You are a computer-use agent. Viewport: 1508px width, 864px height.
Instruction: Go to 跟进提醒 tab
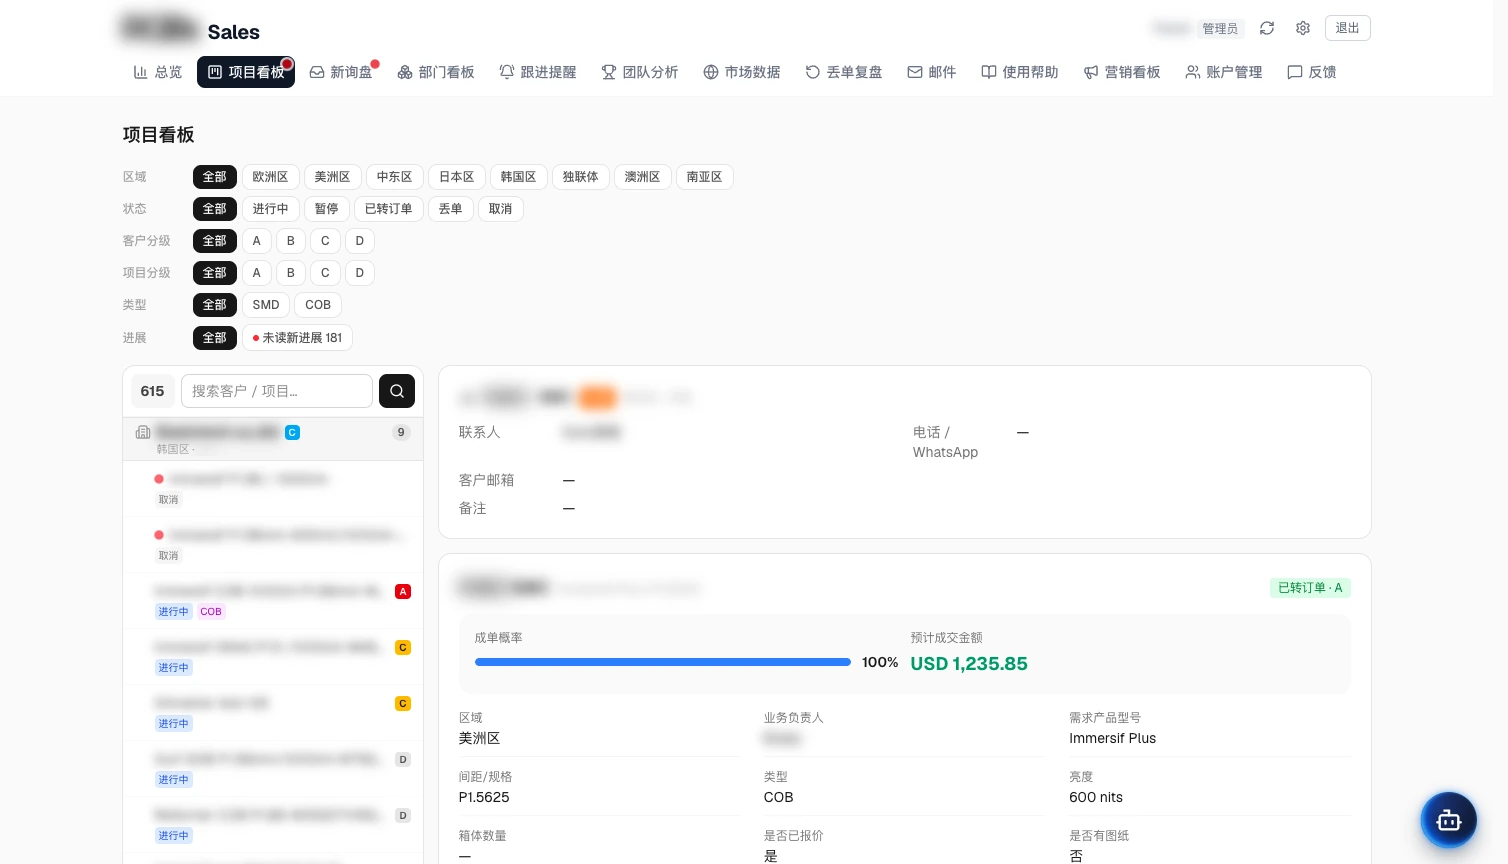538,72
